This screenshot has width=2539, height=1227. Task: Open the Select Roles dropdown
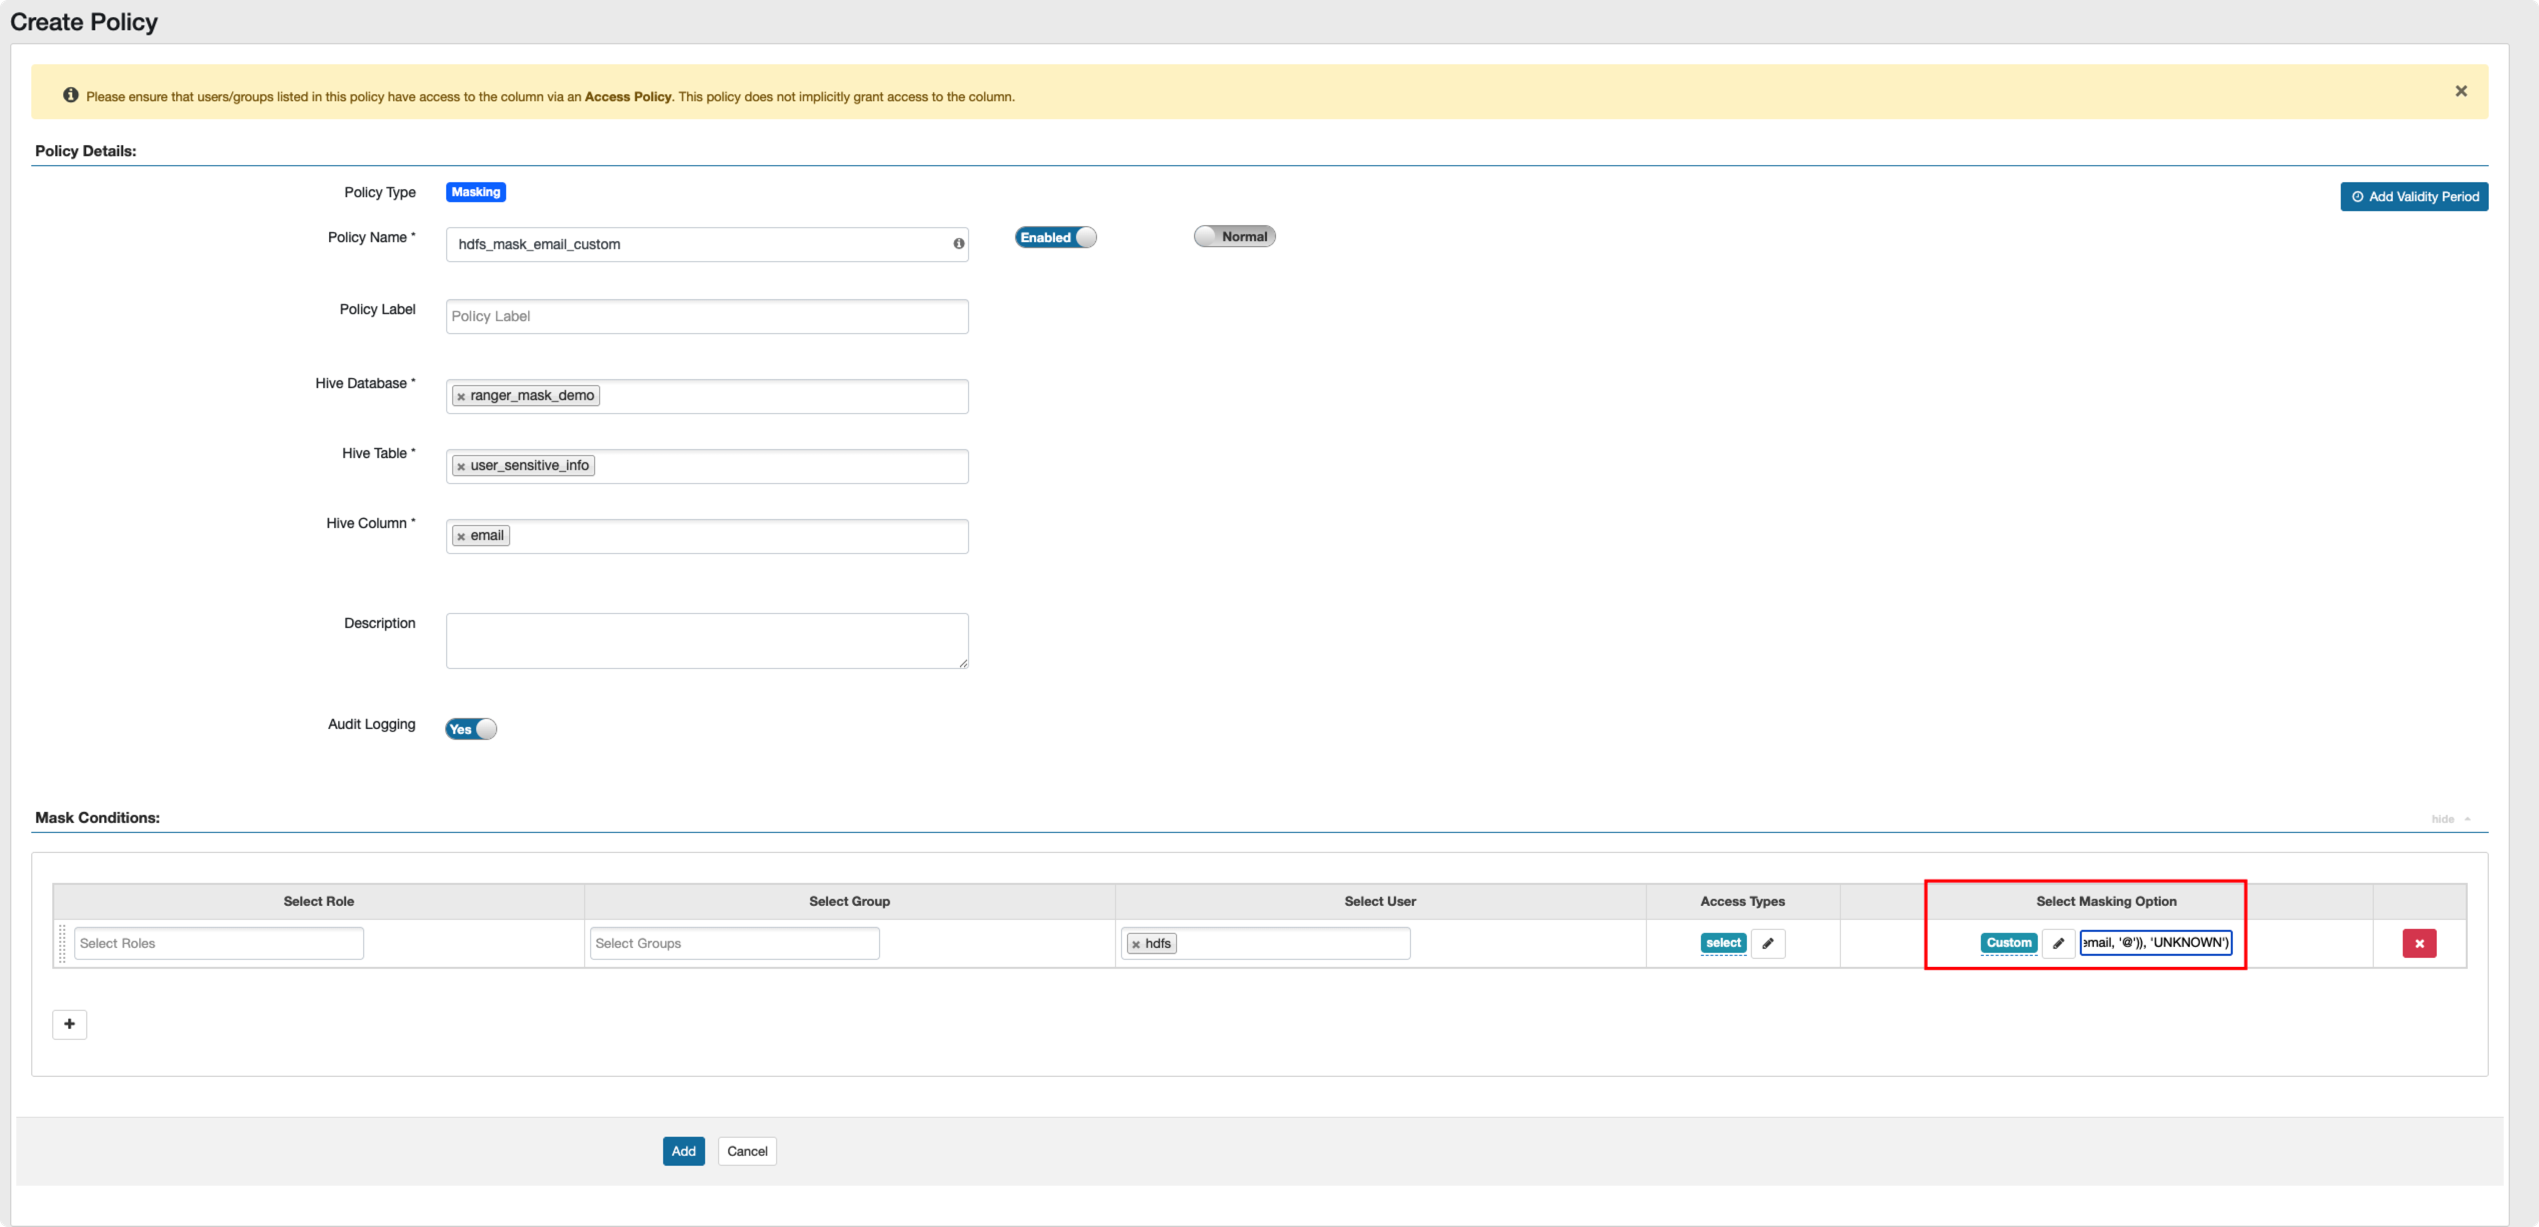pos(218,943)
